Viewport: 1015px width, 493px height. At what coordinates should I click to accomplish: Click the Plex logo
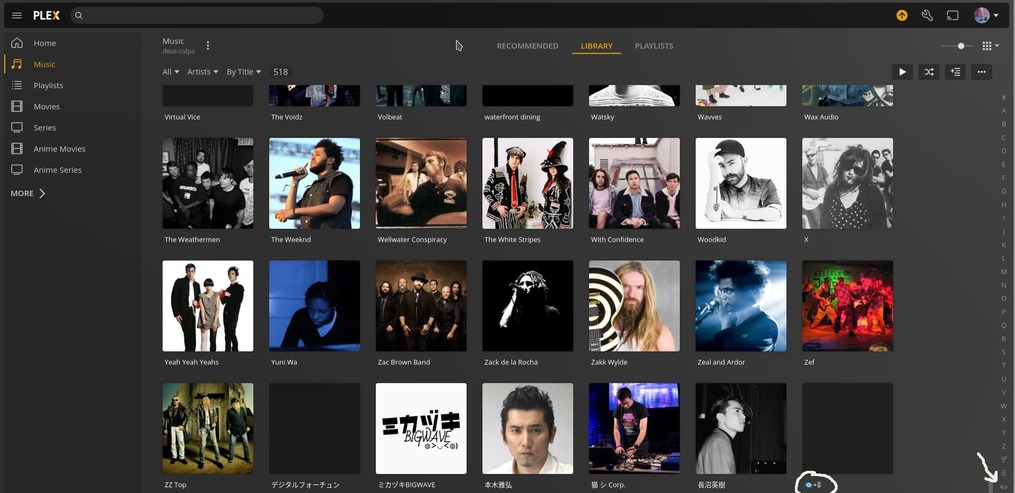[x=47, y=16]
